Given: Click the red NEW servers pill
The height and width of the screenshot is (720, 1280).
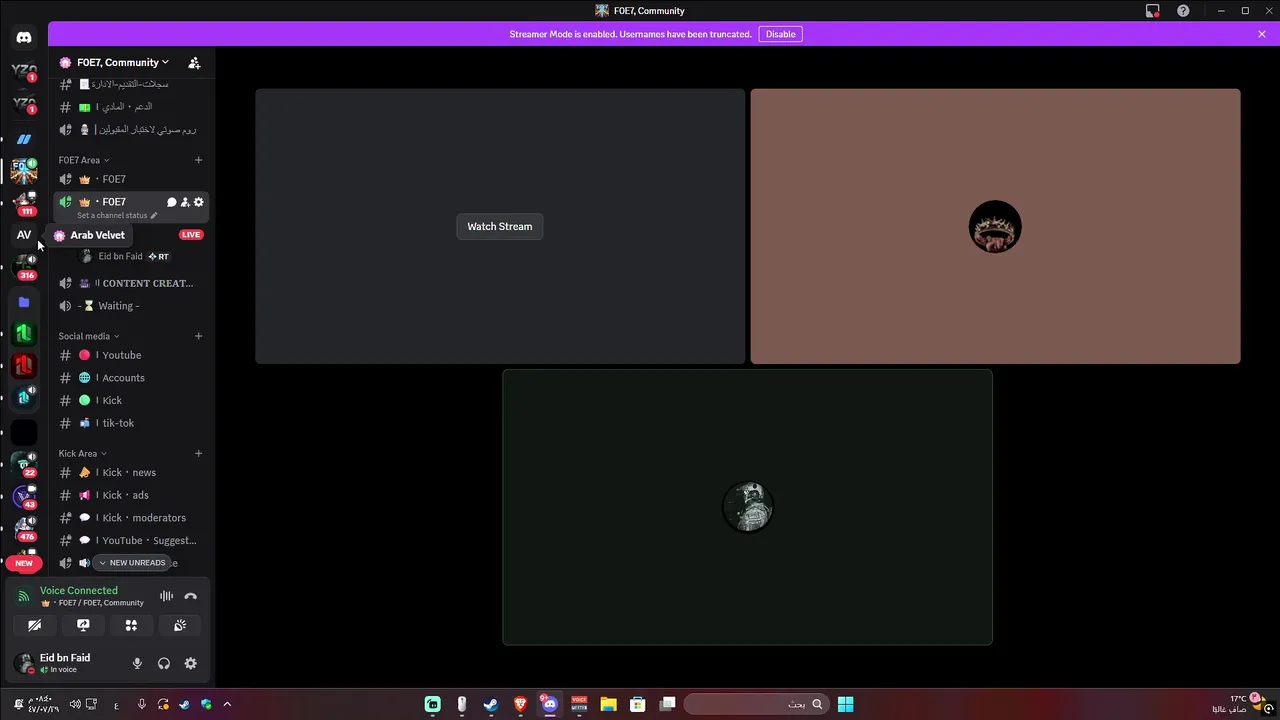Looking at the screenshot, I should pyautogui.click(x=24, y=563).
